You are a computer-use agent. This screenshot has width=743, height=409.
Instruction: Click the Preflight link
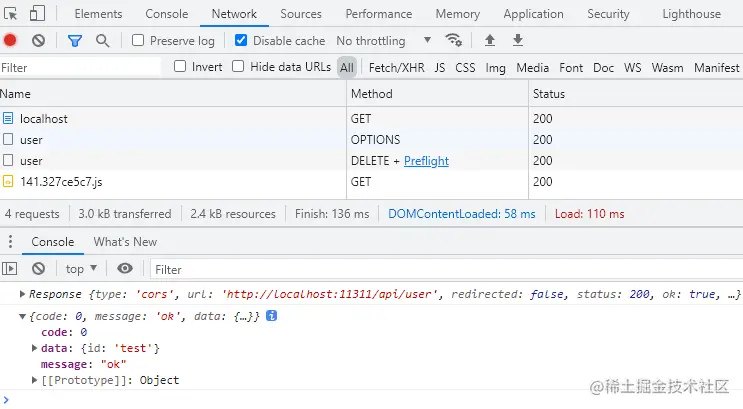pos(426,161)
